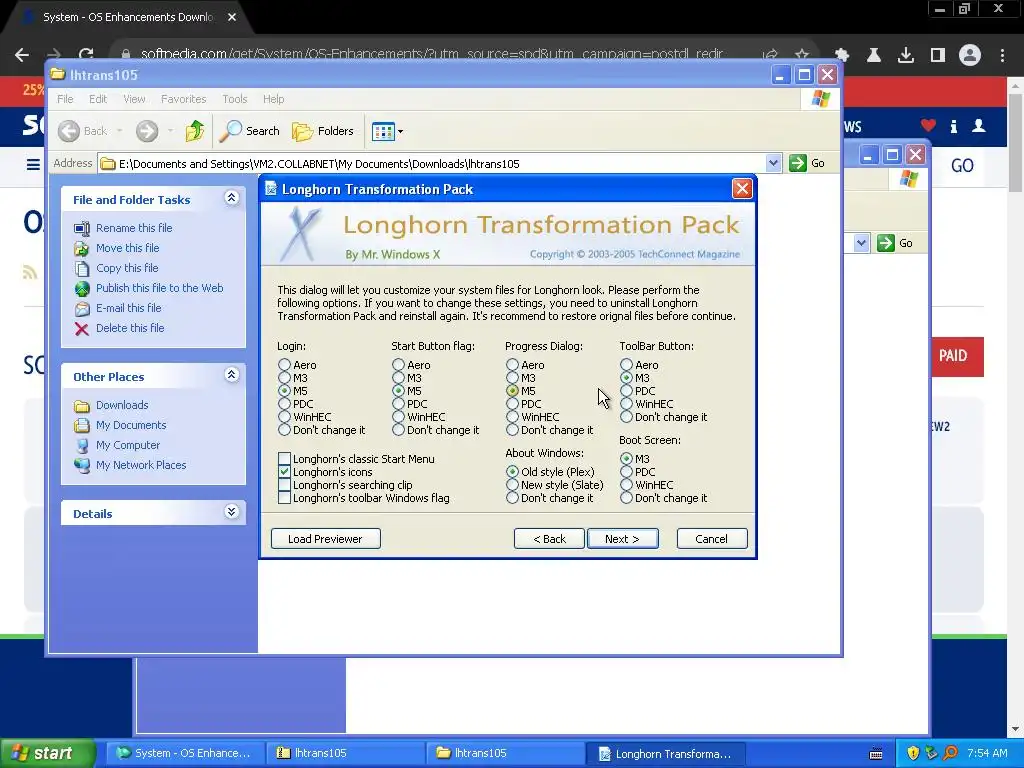This screenshot has height=768, width=1024.
Task: Open Tools menu in lhtrans105 window
Action: pos(234,99)
